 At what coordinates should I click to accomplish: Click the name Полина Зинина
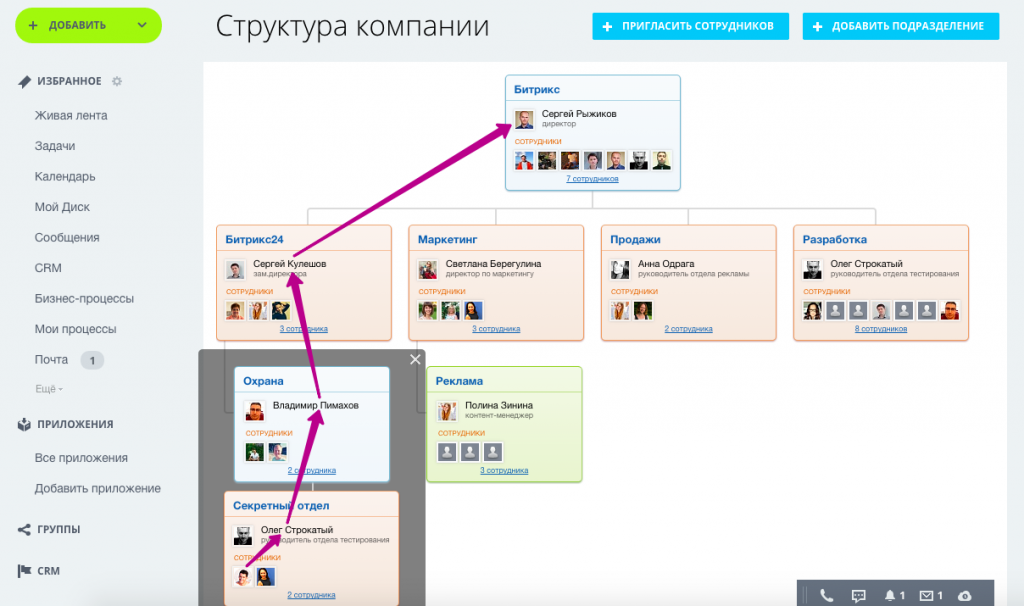pos(499,406)
